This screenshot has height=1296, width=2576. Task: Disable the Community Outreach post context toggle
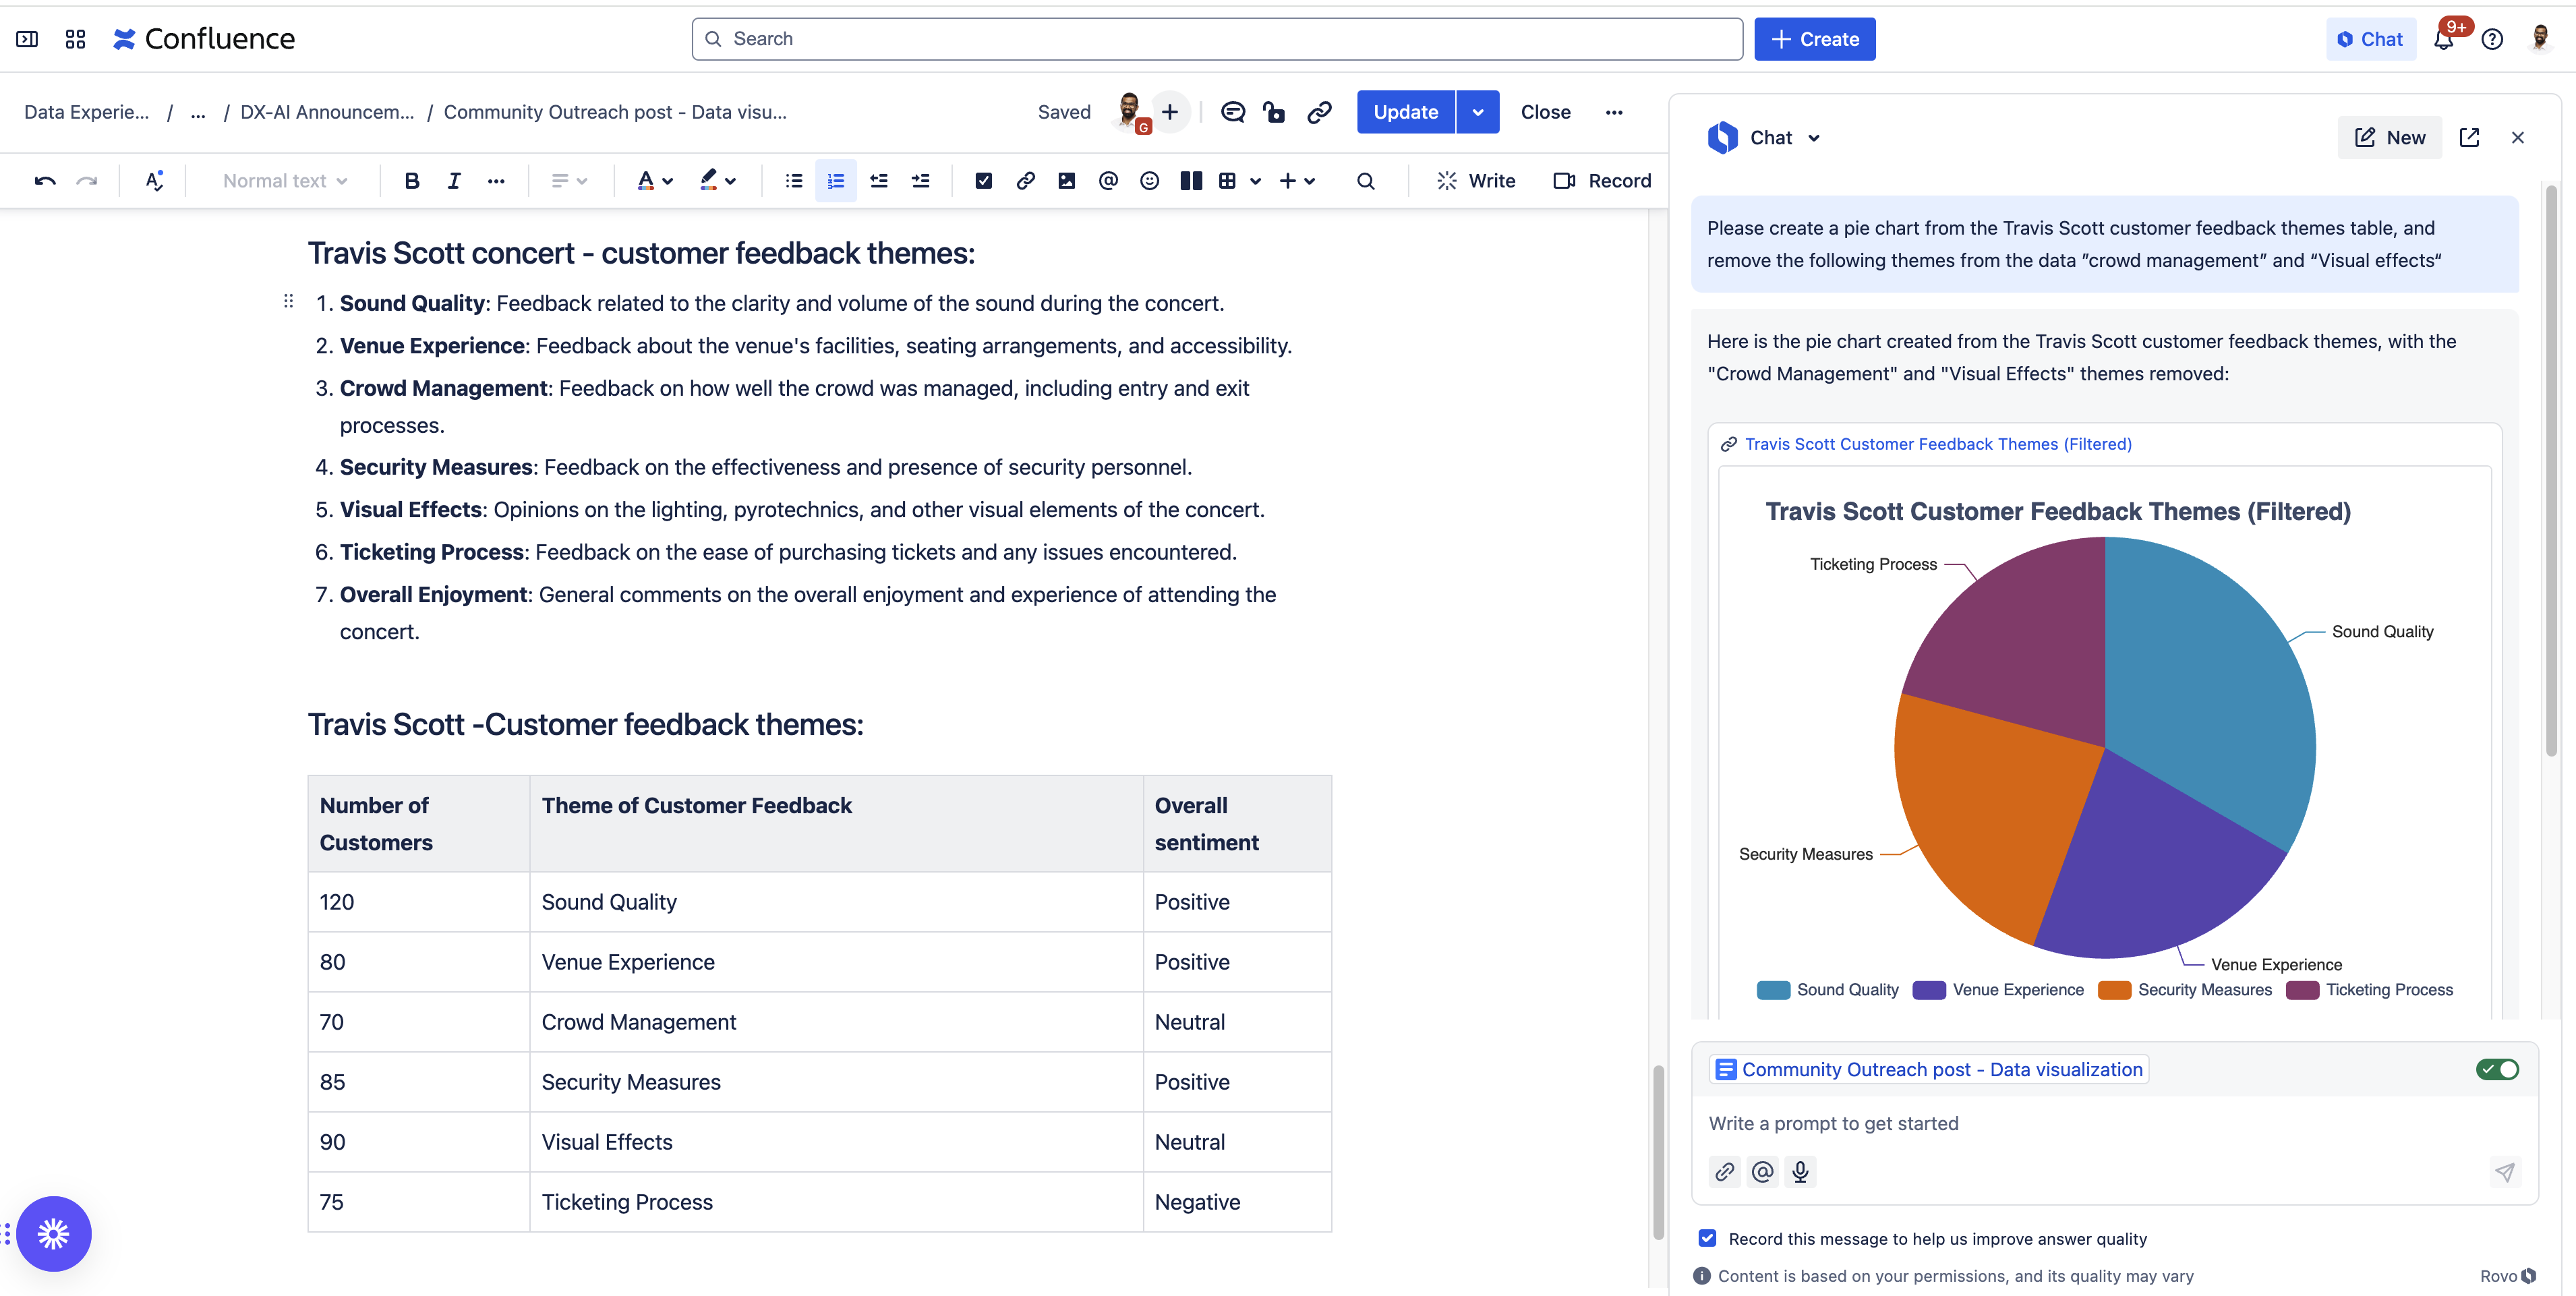point(2497,1069)
